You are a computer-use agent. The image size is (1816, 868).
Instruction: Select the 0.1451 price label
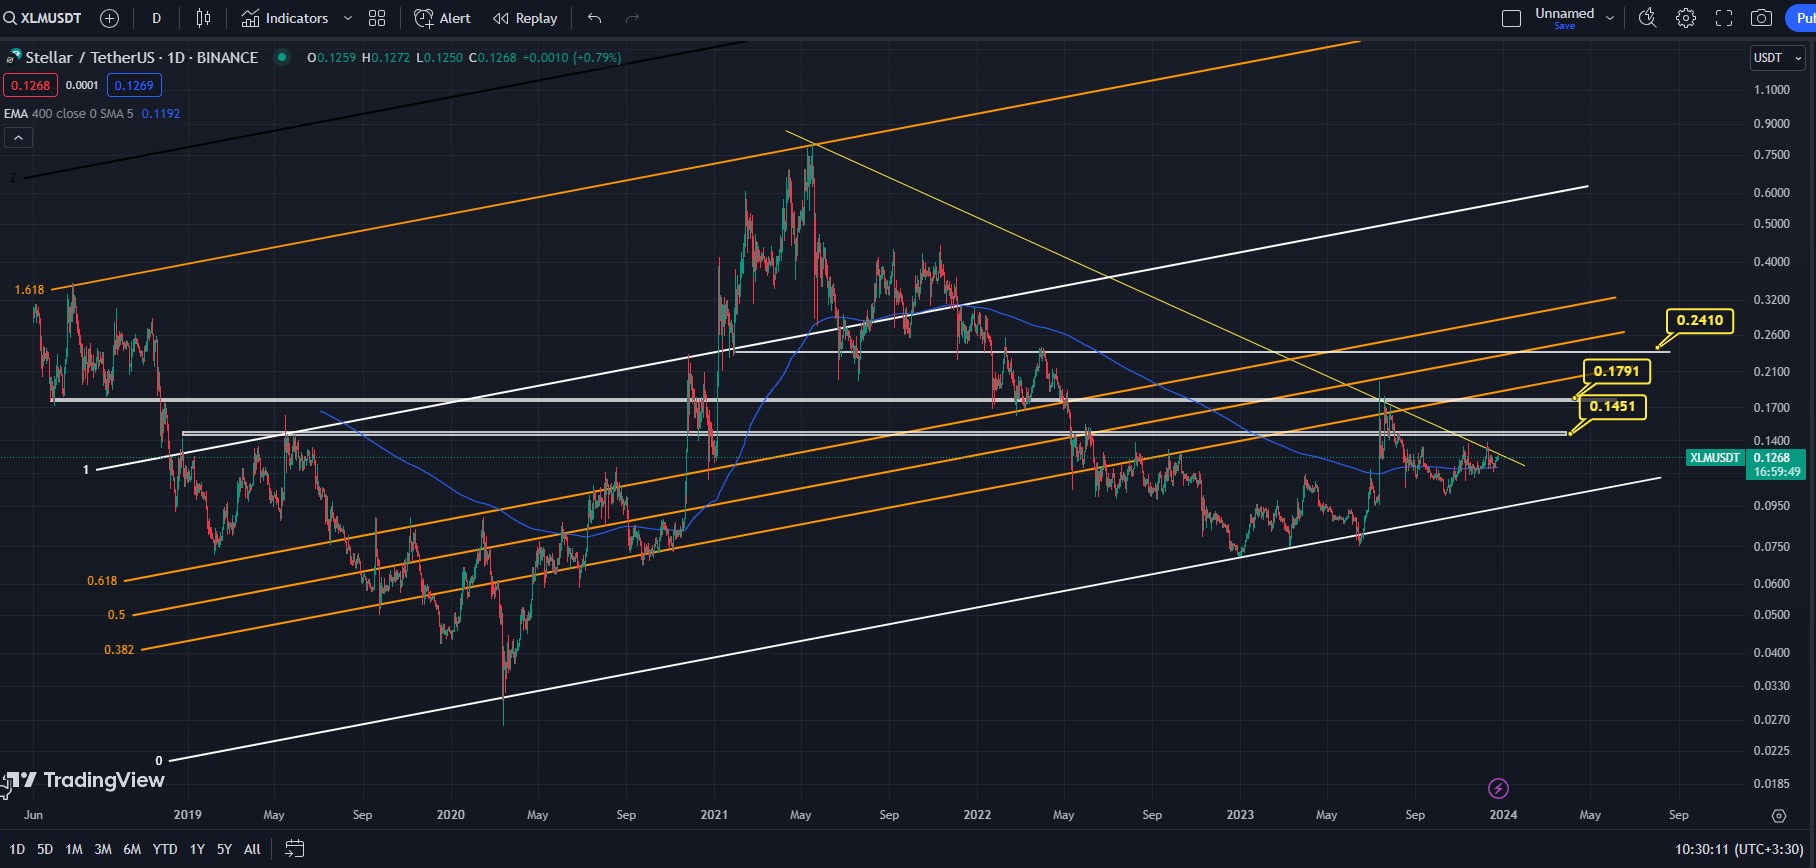coord(1612,406)
